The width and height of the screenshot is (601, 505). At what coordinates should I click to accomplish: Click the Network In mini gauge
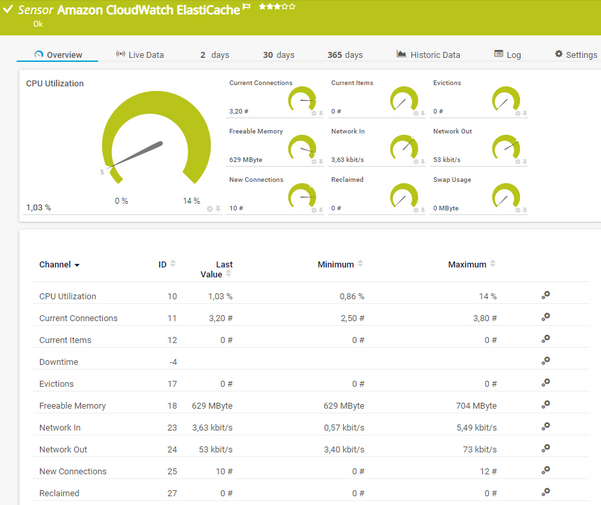pos(404,148)
